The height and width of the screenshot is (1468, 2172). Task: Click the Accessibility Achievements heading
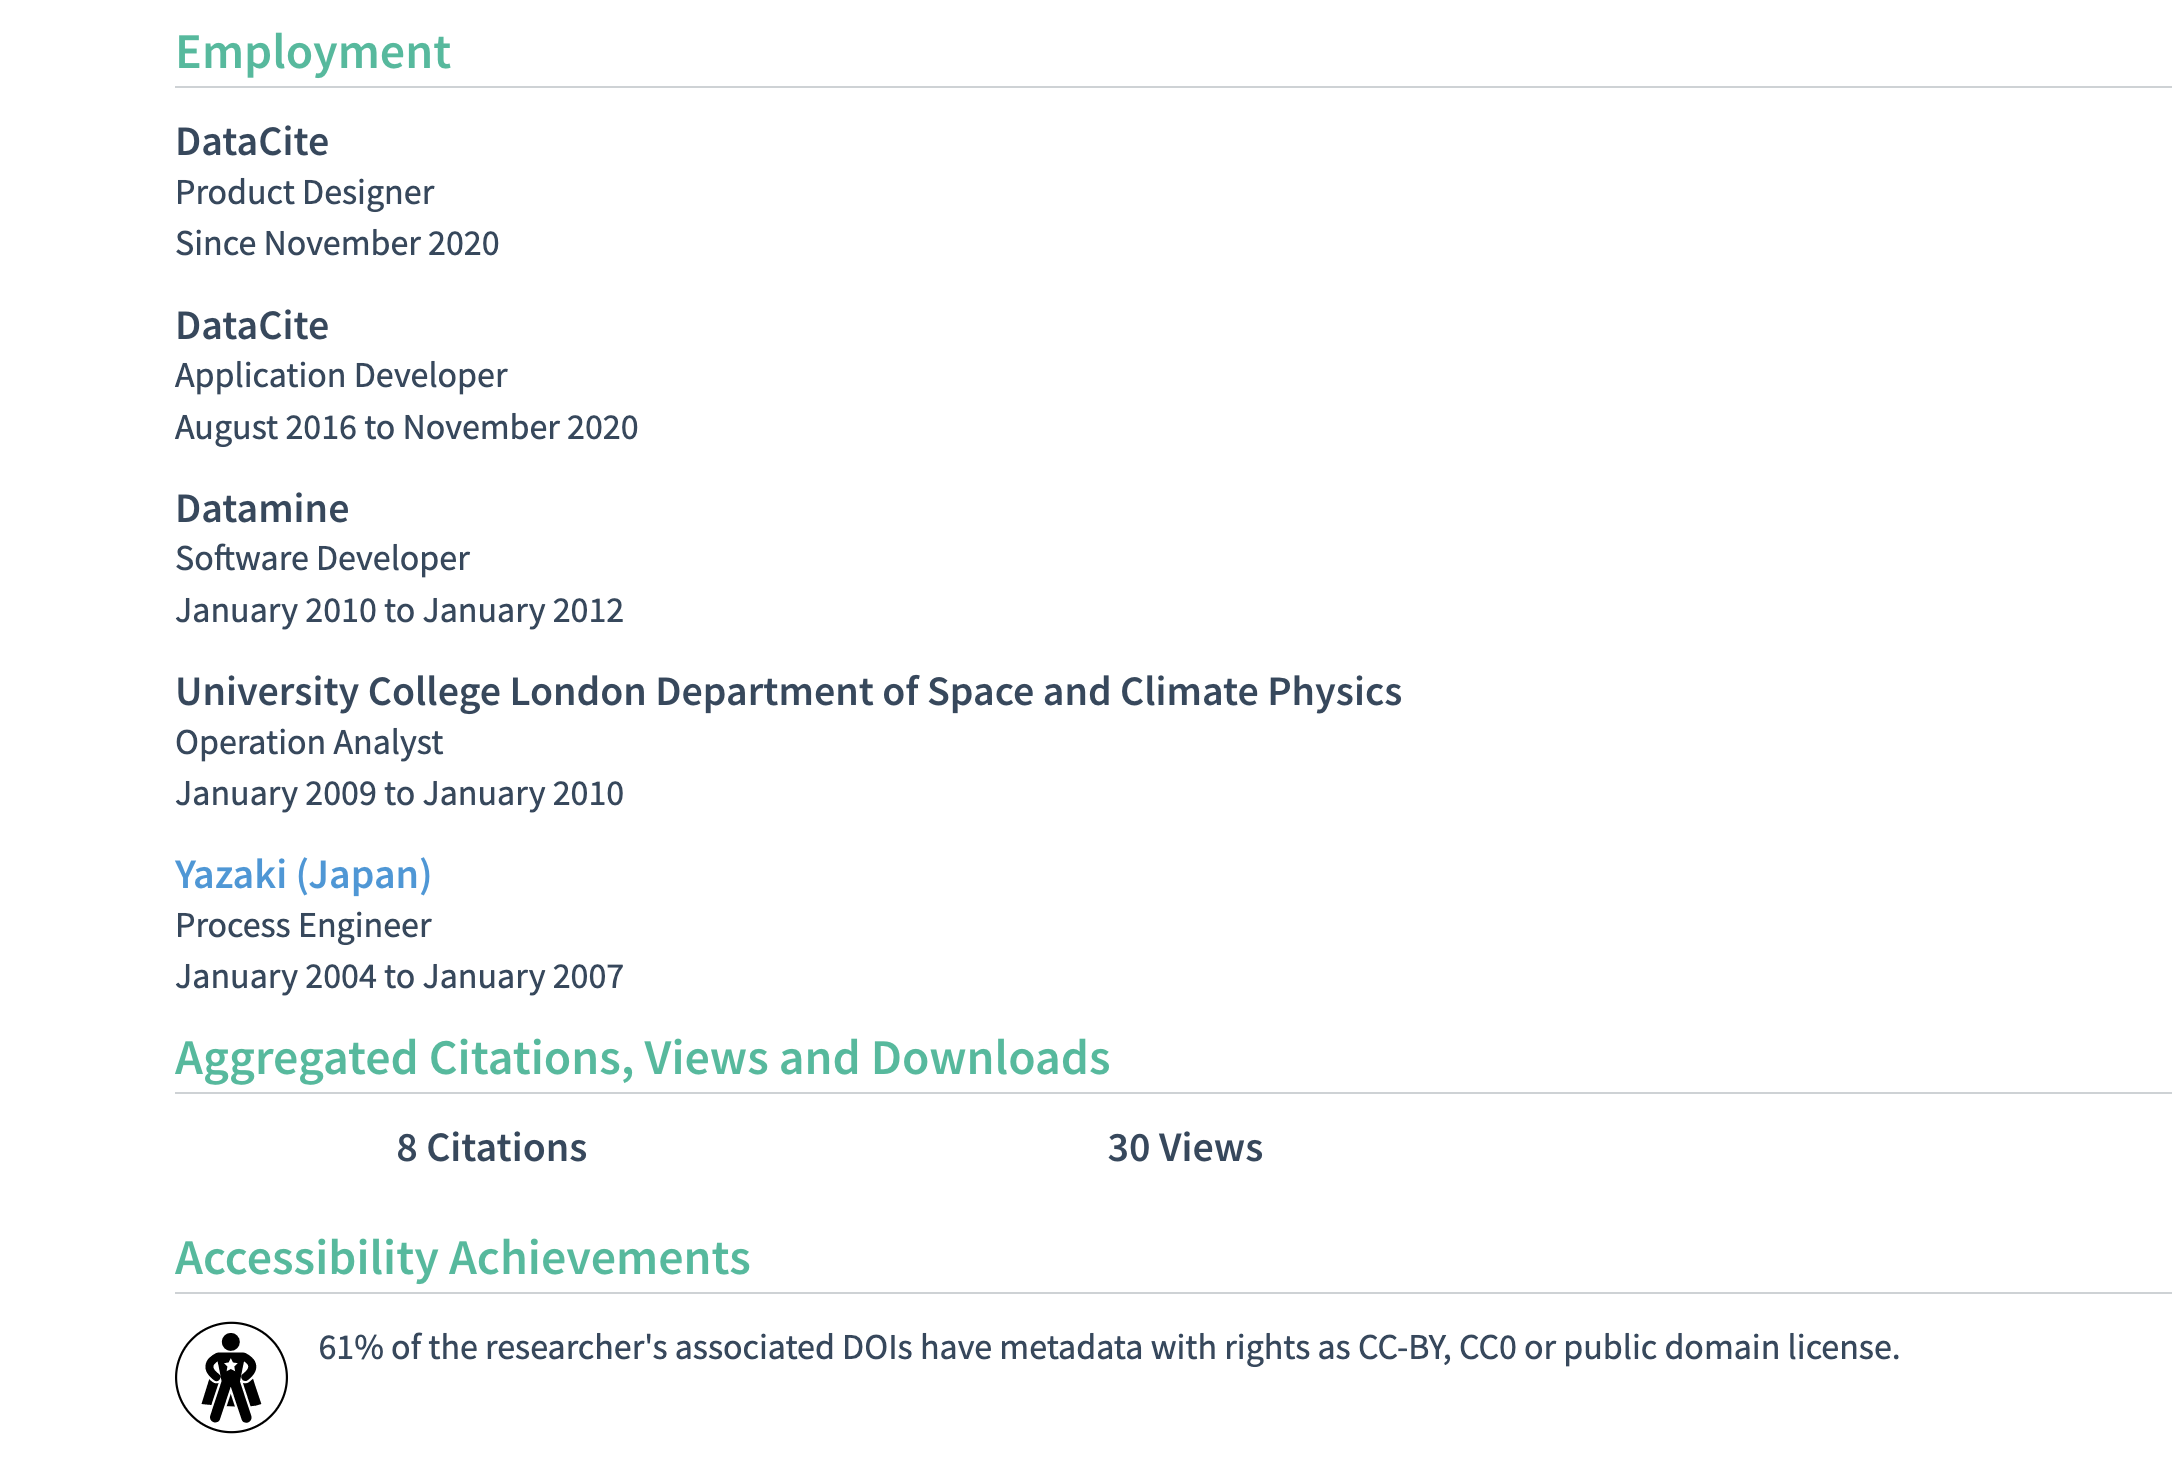coord(462,1258)
